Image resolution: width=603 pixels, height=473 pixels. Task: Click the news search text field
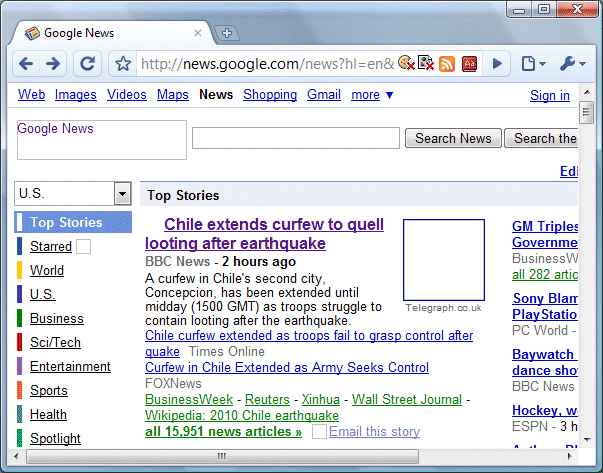pos(296,138)
